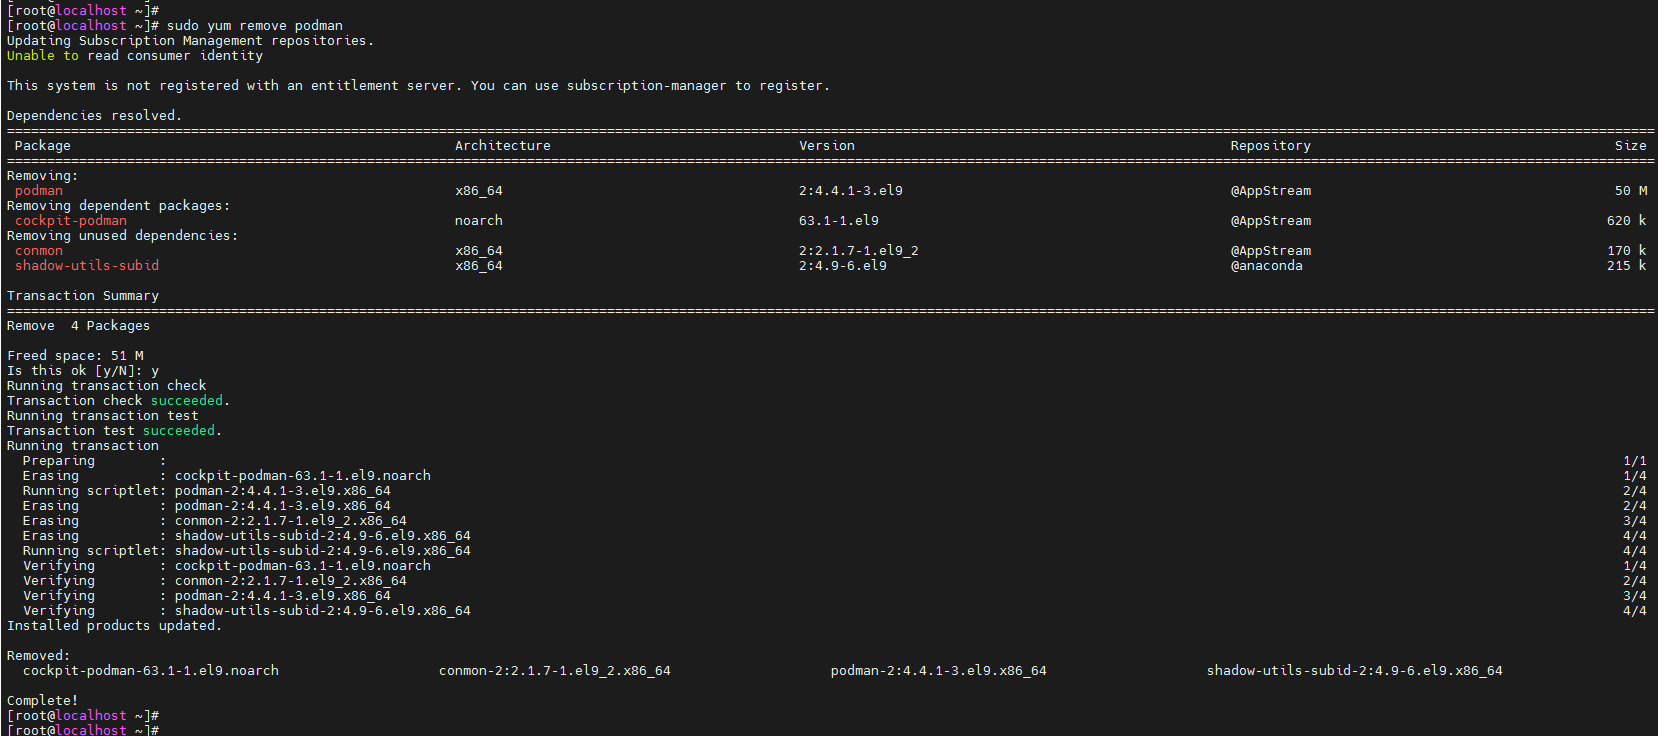
Task: Click the 'Package' column header
Action: 42,146
